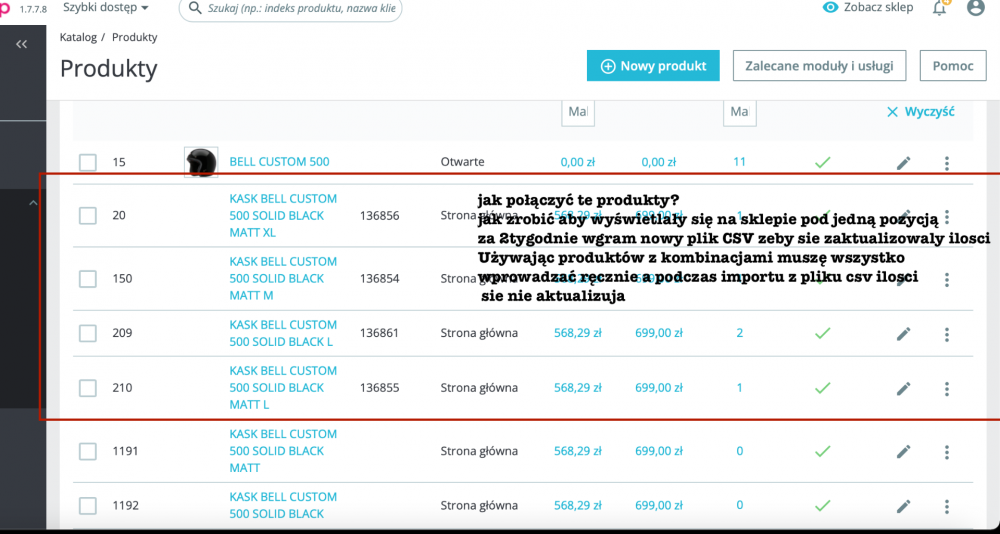The image size is (1000, 534).
Task: Click price 699,00 zł of product 210
Action: 659,387
